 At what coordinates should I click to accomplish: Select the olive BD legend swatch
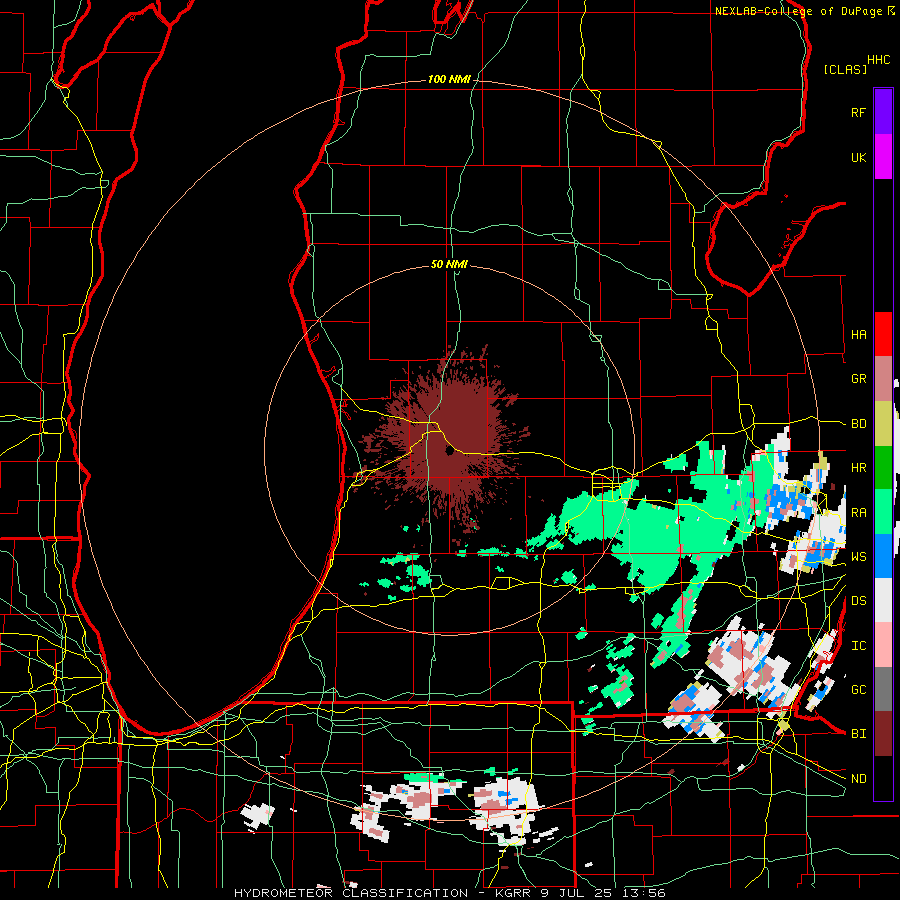pos(883,423)
